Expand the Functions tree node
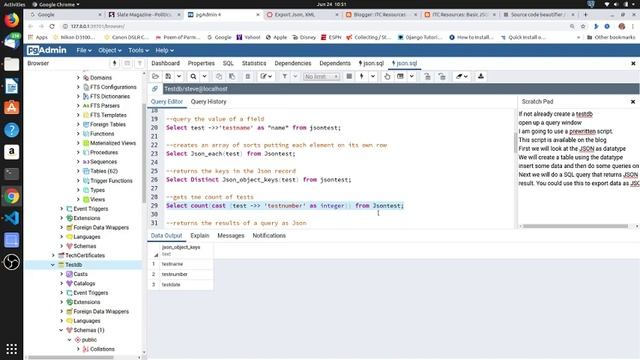The height and width of the screenshot is (360, 640). (78, 133)
